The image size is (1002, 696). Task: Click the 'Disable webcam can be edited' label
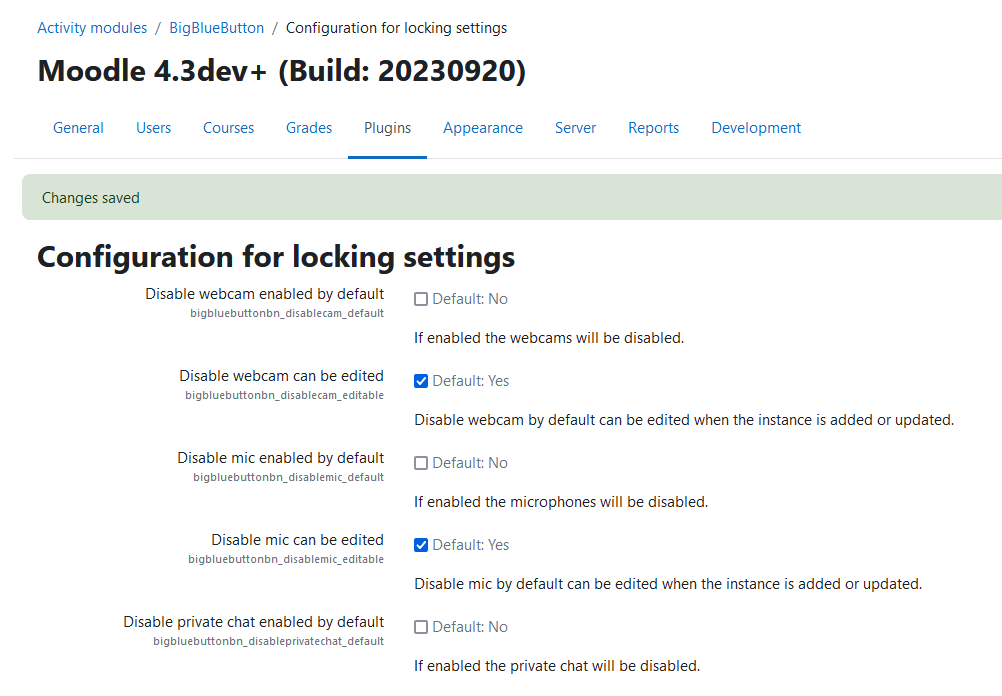pos(281,376)
